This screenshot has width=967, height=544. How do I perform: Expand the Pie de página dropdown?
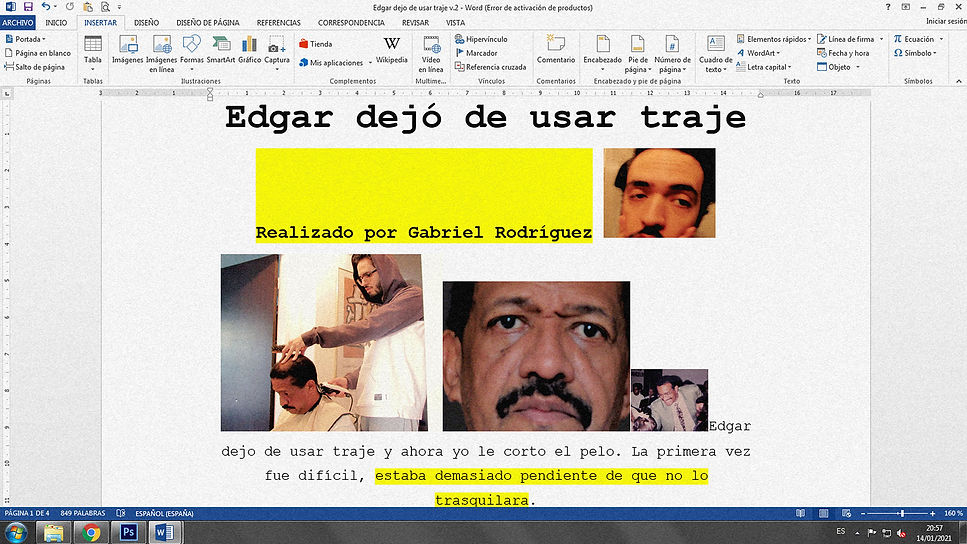coord(638,54)
